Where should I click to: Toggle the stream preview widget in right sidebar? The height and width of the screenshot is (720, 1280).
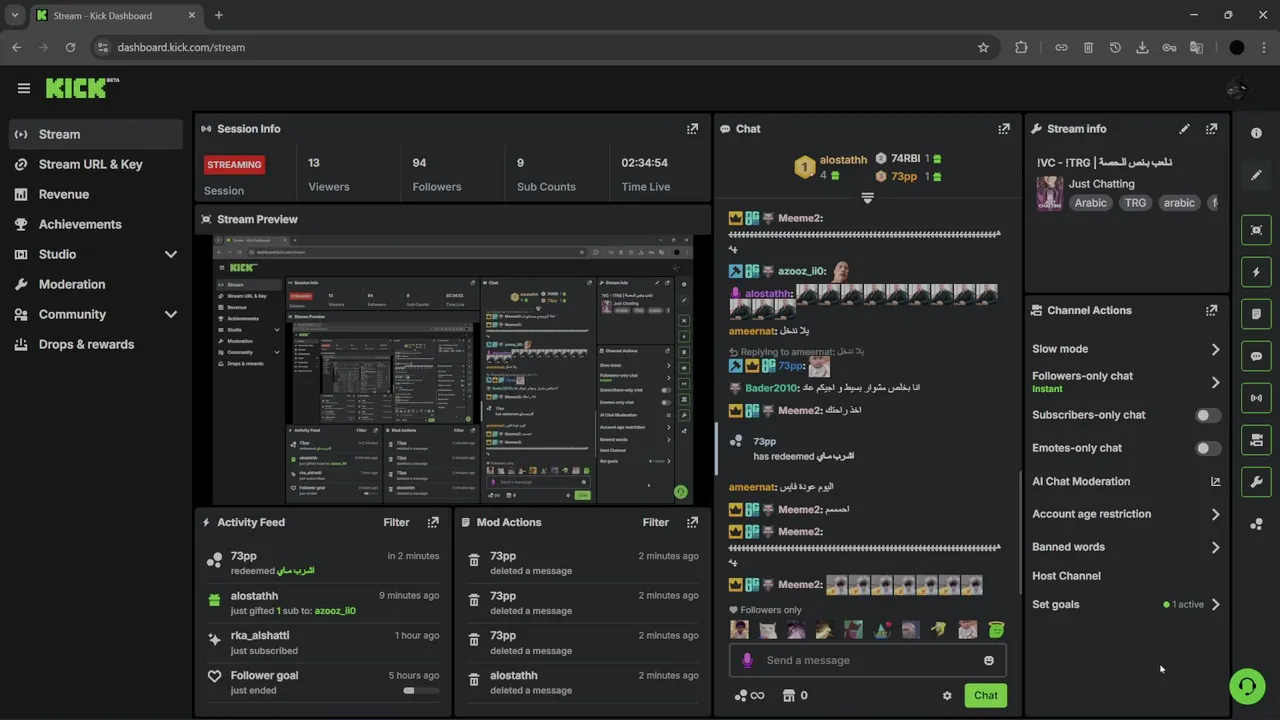click(x=1256, y=230)
